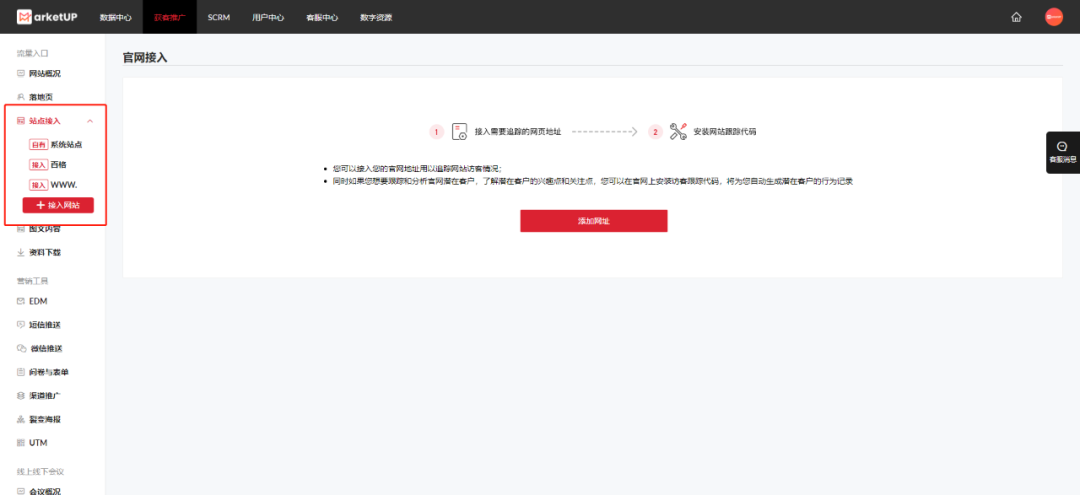Viewport: 1080px width, 495px height.
Task: Open the user avatar menu
Action: [x=1053, y=17]
